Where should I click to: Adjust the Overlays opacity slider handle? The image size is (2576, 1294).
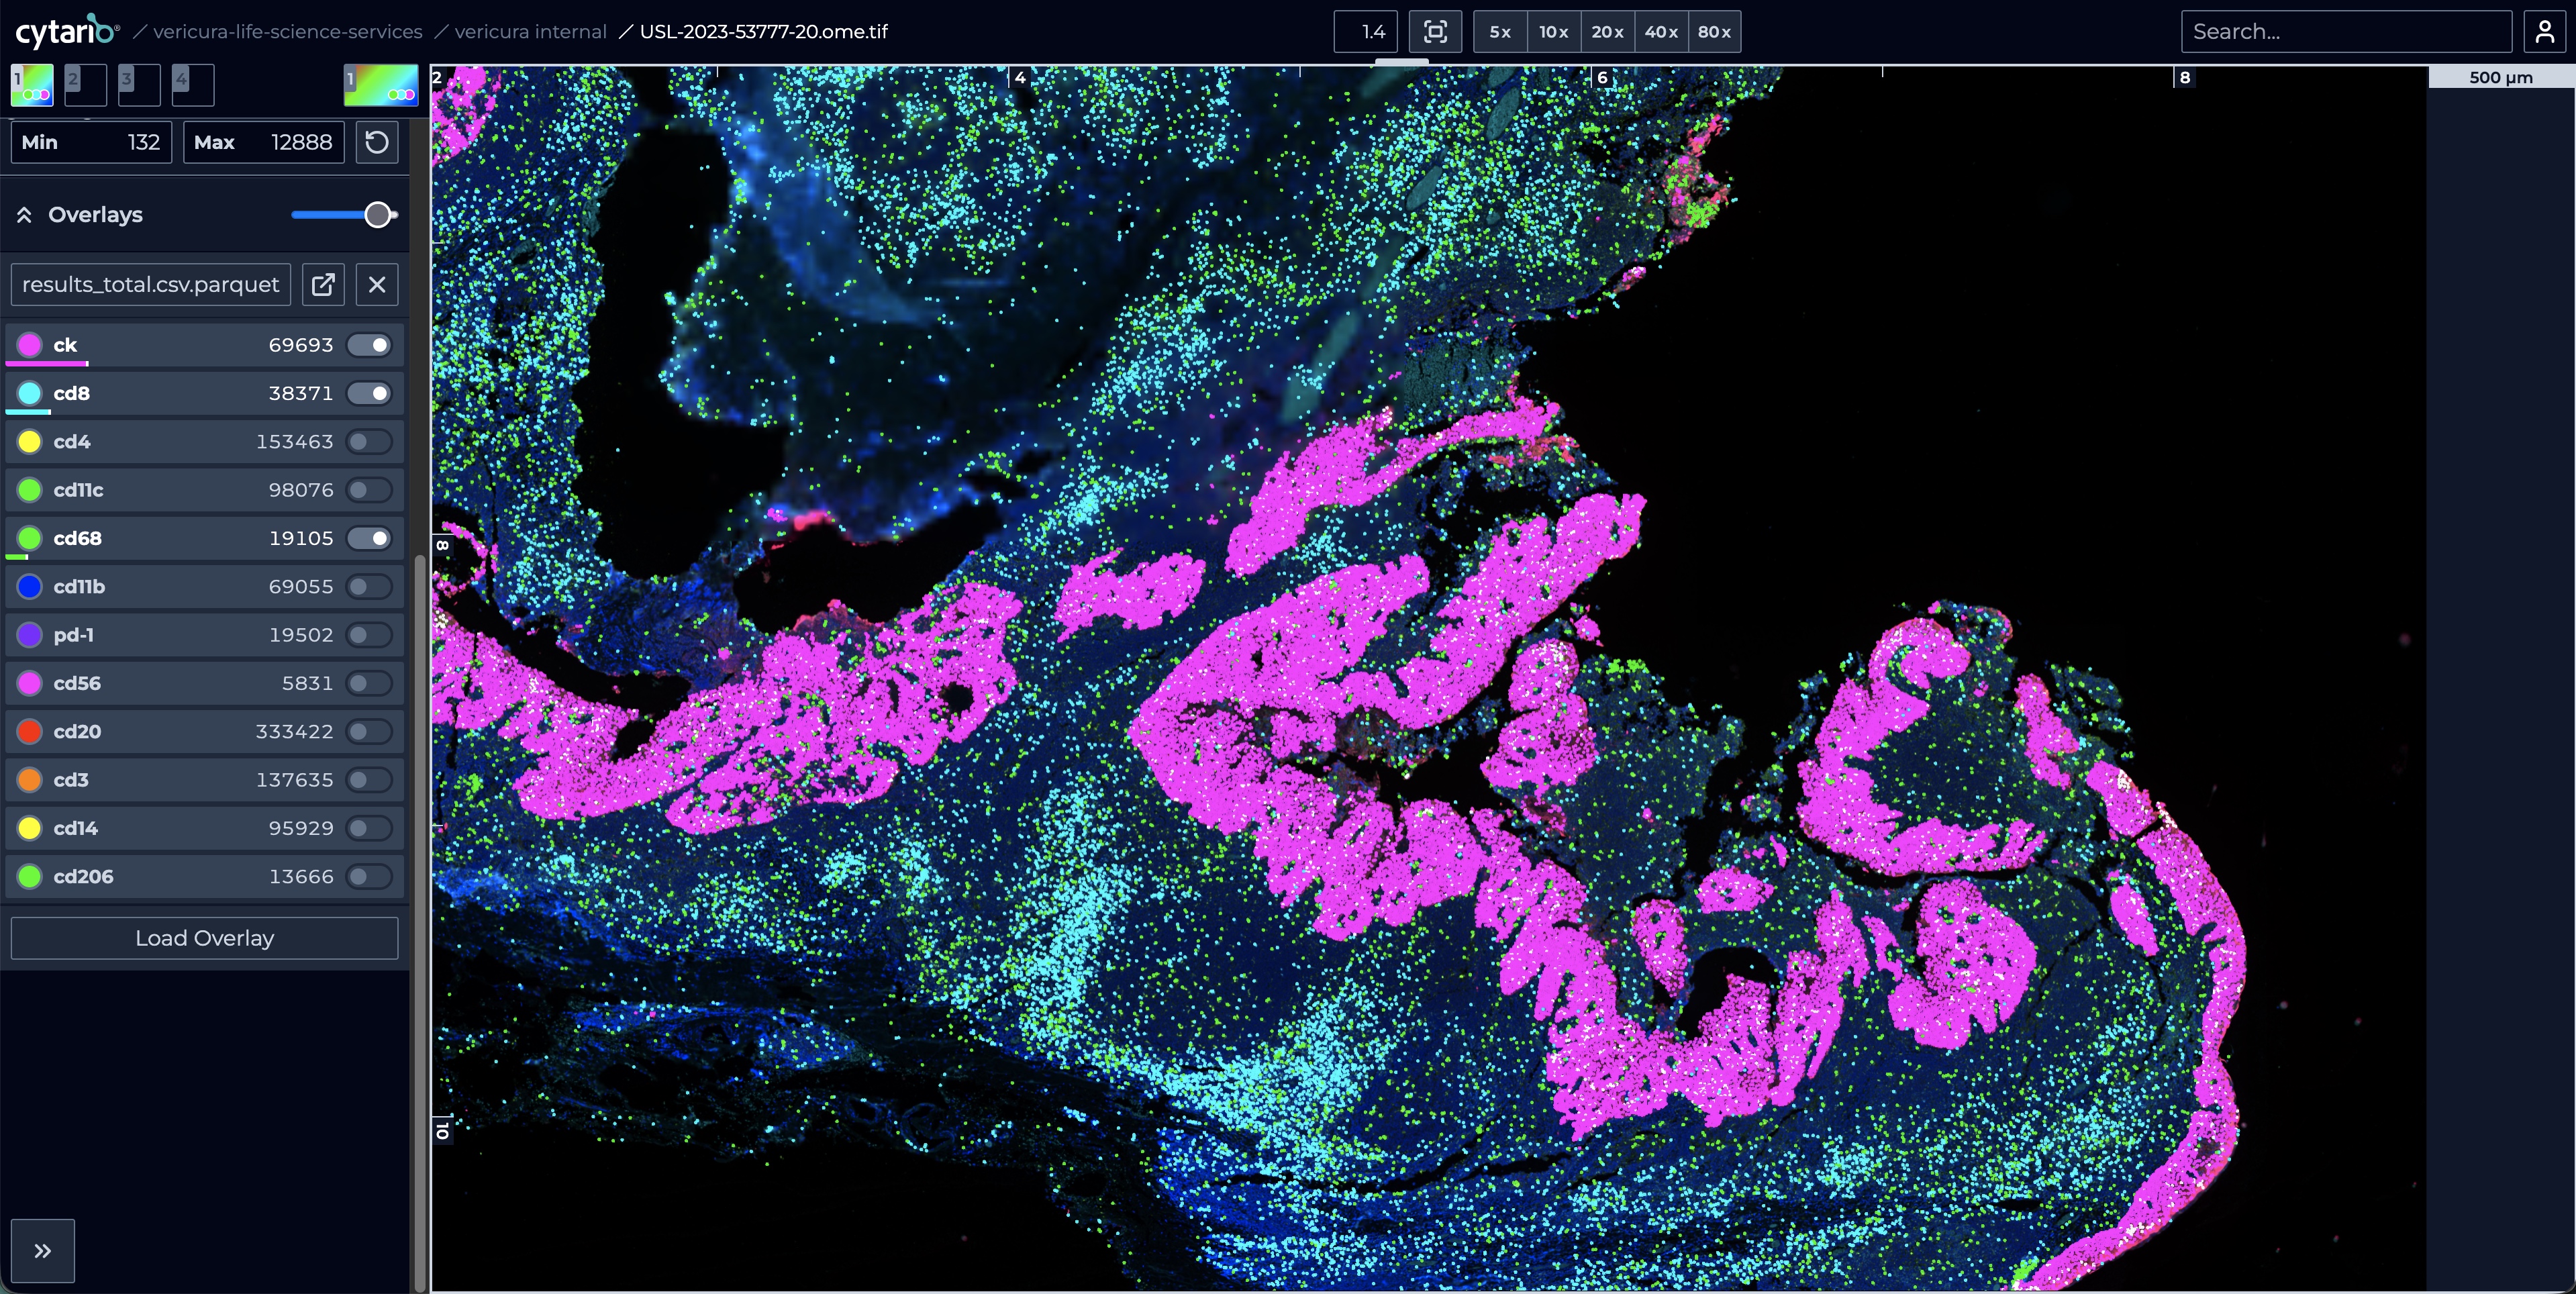pos(377,215)
